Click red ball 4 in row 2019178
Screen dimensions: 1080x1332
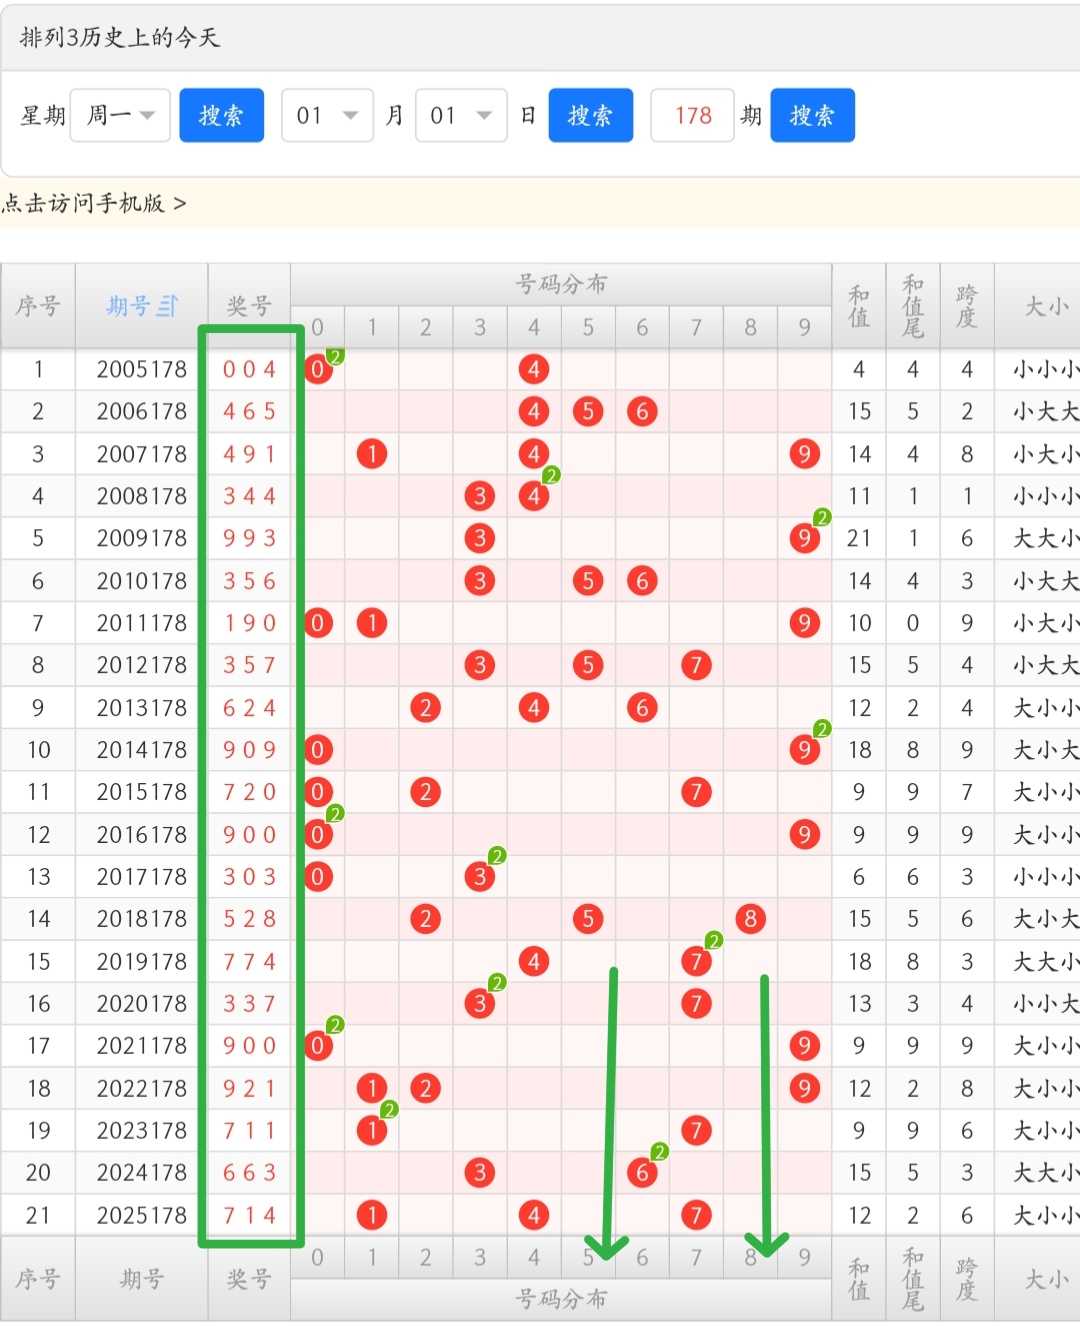(x=534, y=961)
